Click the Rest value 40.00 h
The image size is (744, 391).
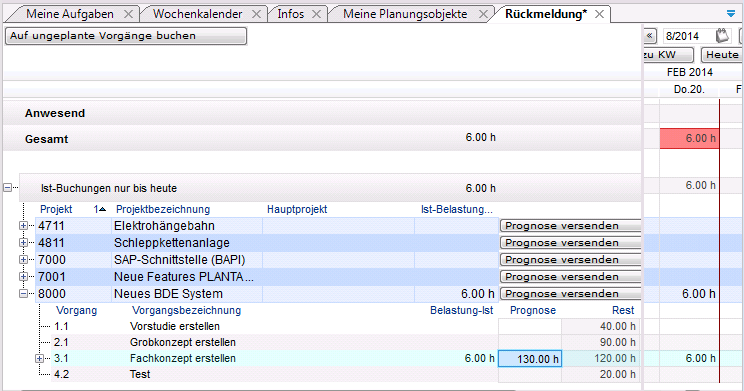point(617,326)
